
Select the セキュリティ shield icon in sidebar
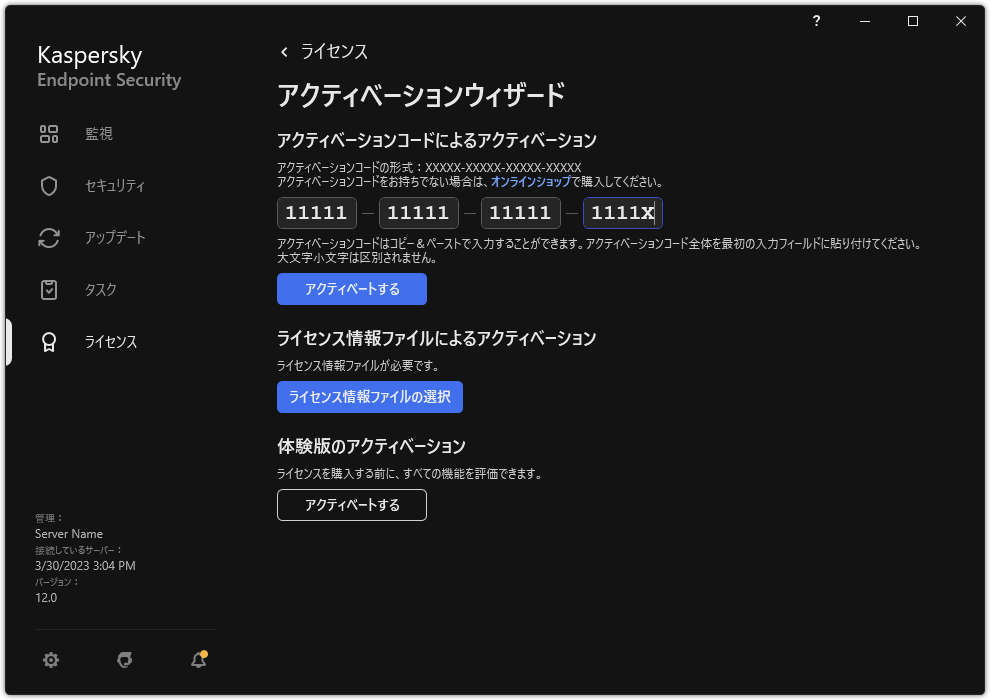48,185
